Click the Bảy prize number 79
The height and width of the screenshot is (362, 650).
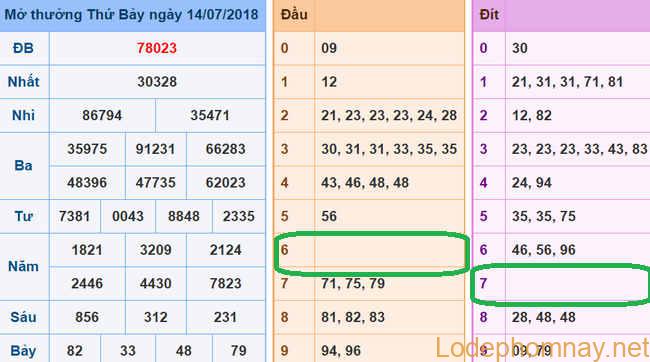click(239, 351)
